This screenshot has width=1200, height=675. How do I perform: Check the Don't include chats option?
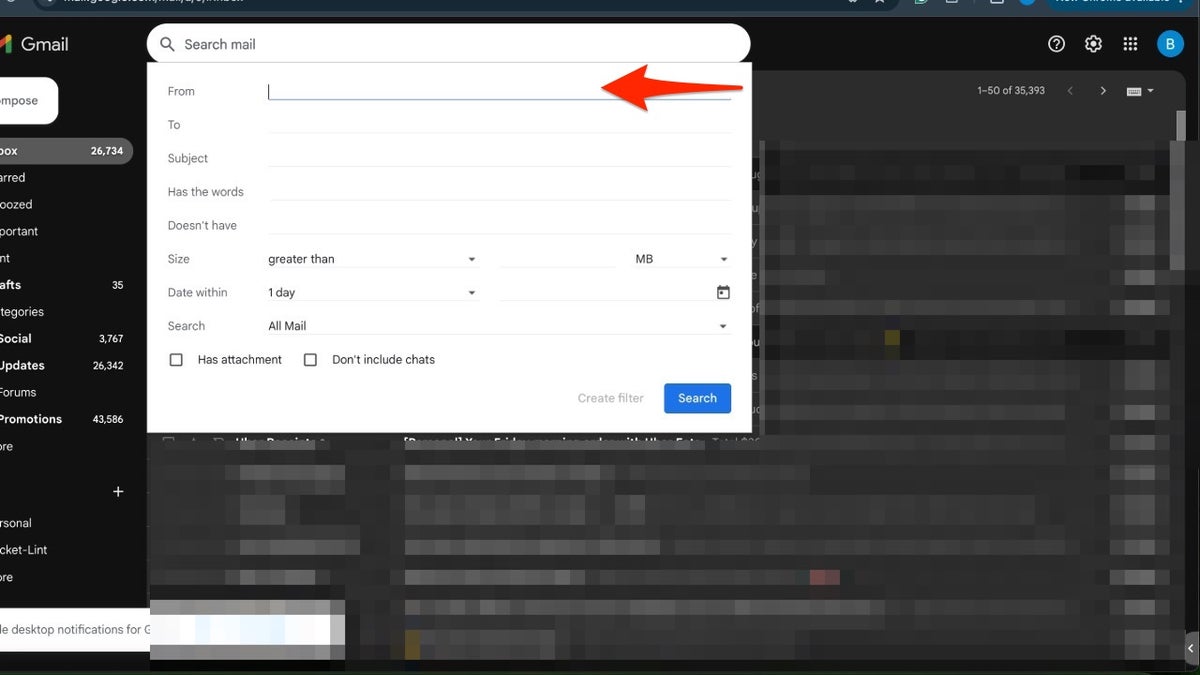click(x=310, y=359)
